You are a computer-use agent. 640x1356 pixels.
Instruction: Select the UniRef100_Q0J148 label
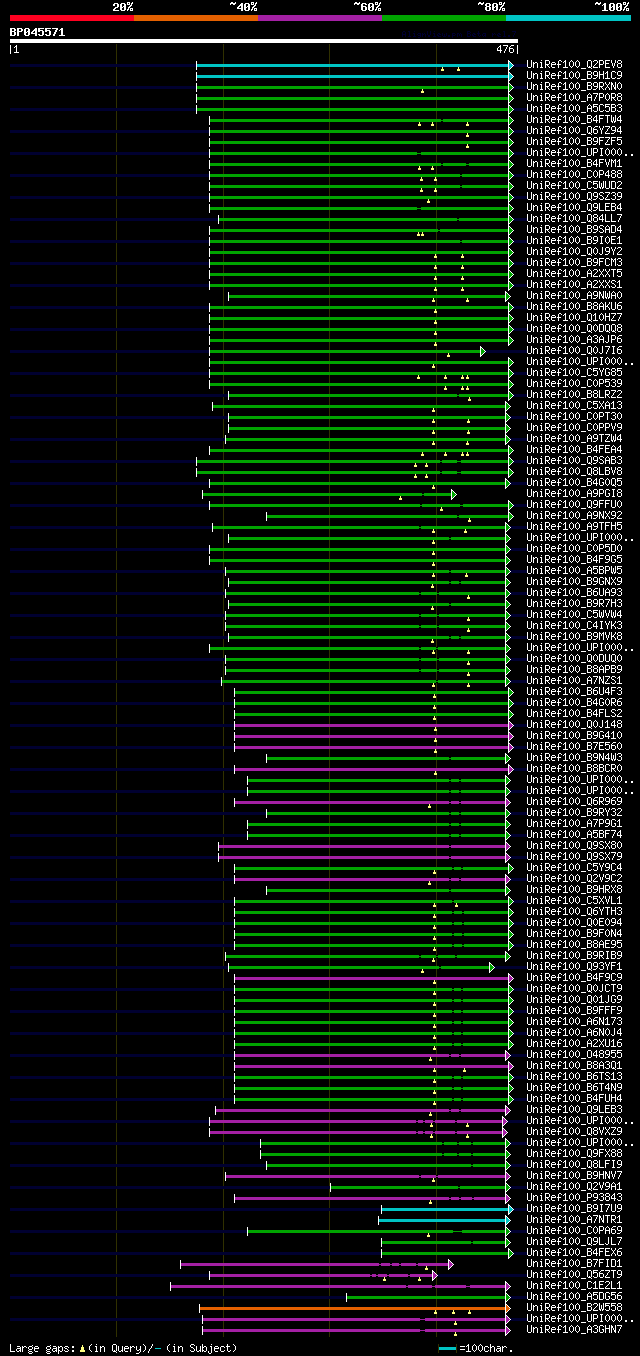pos(574,724)
